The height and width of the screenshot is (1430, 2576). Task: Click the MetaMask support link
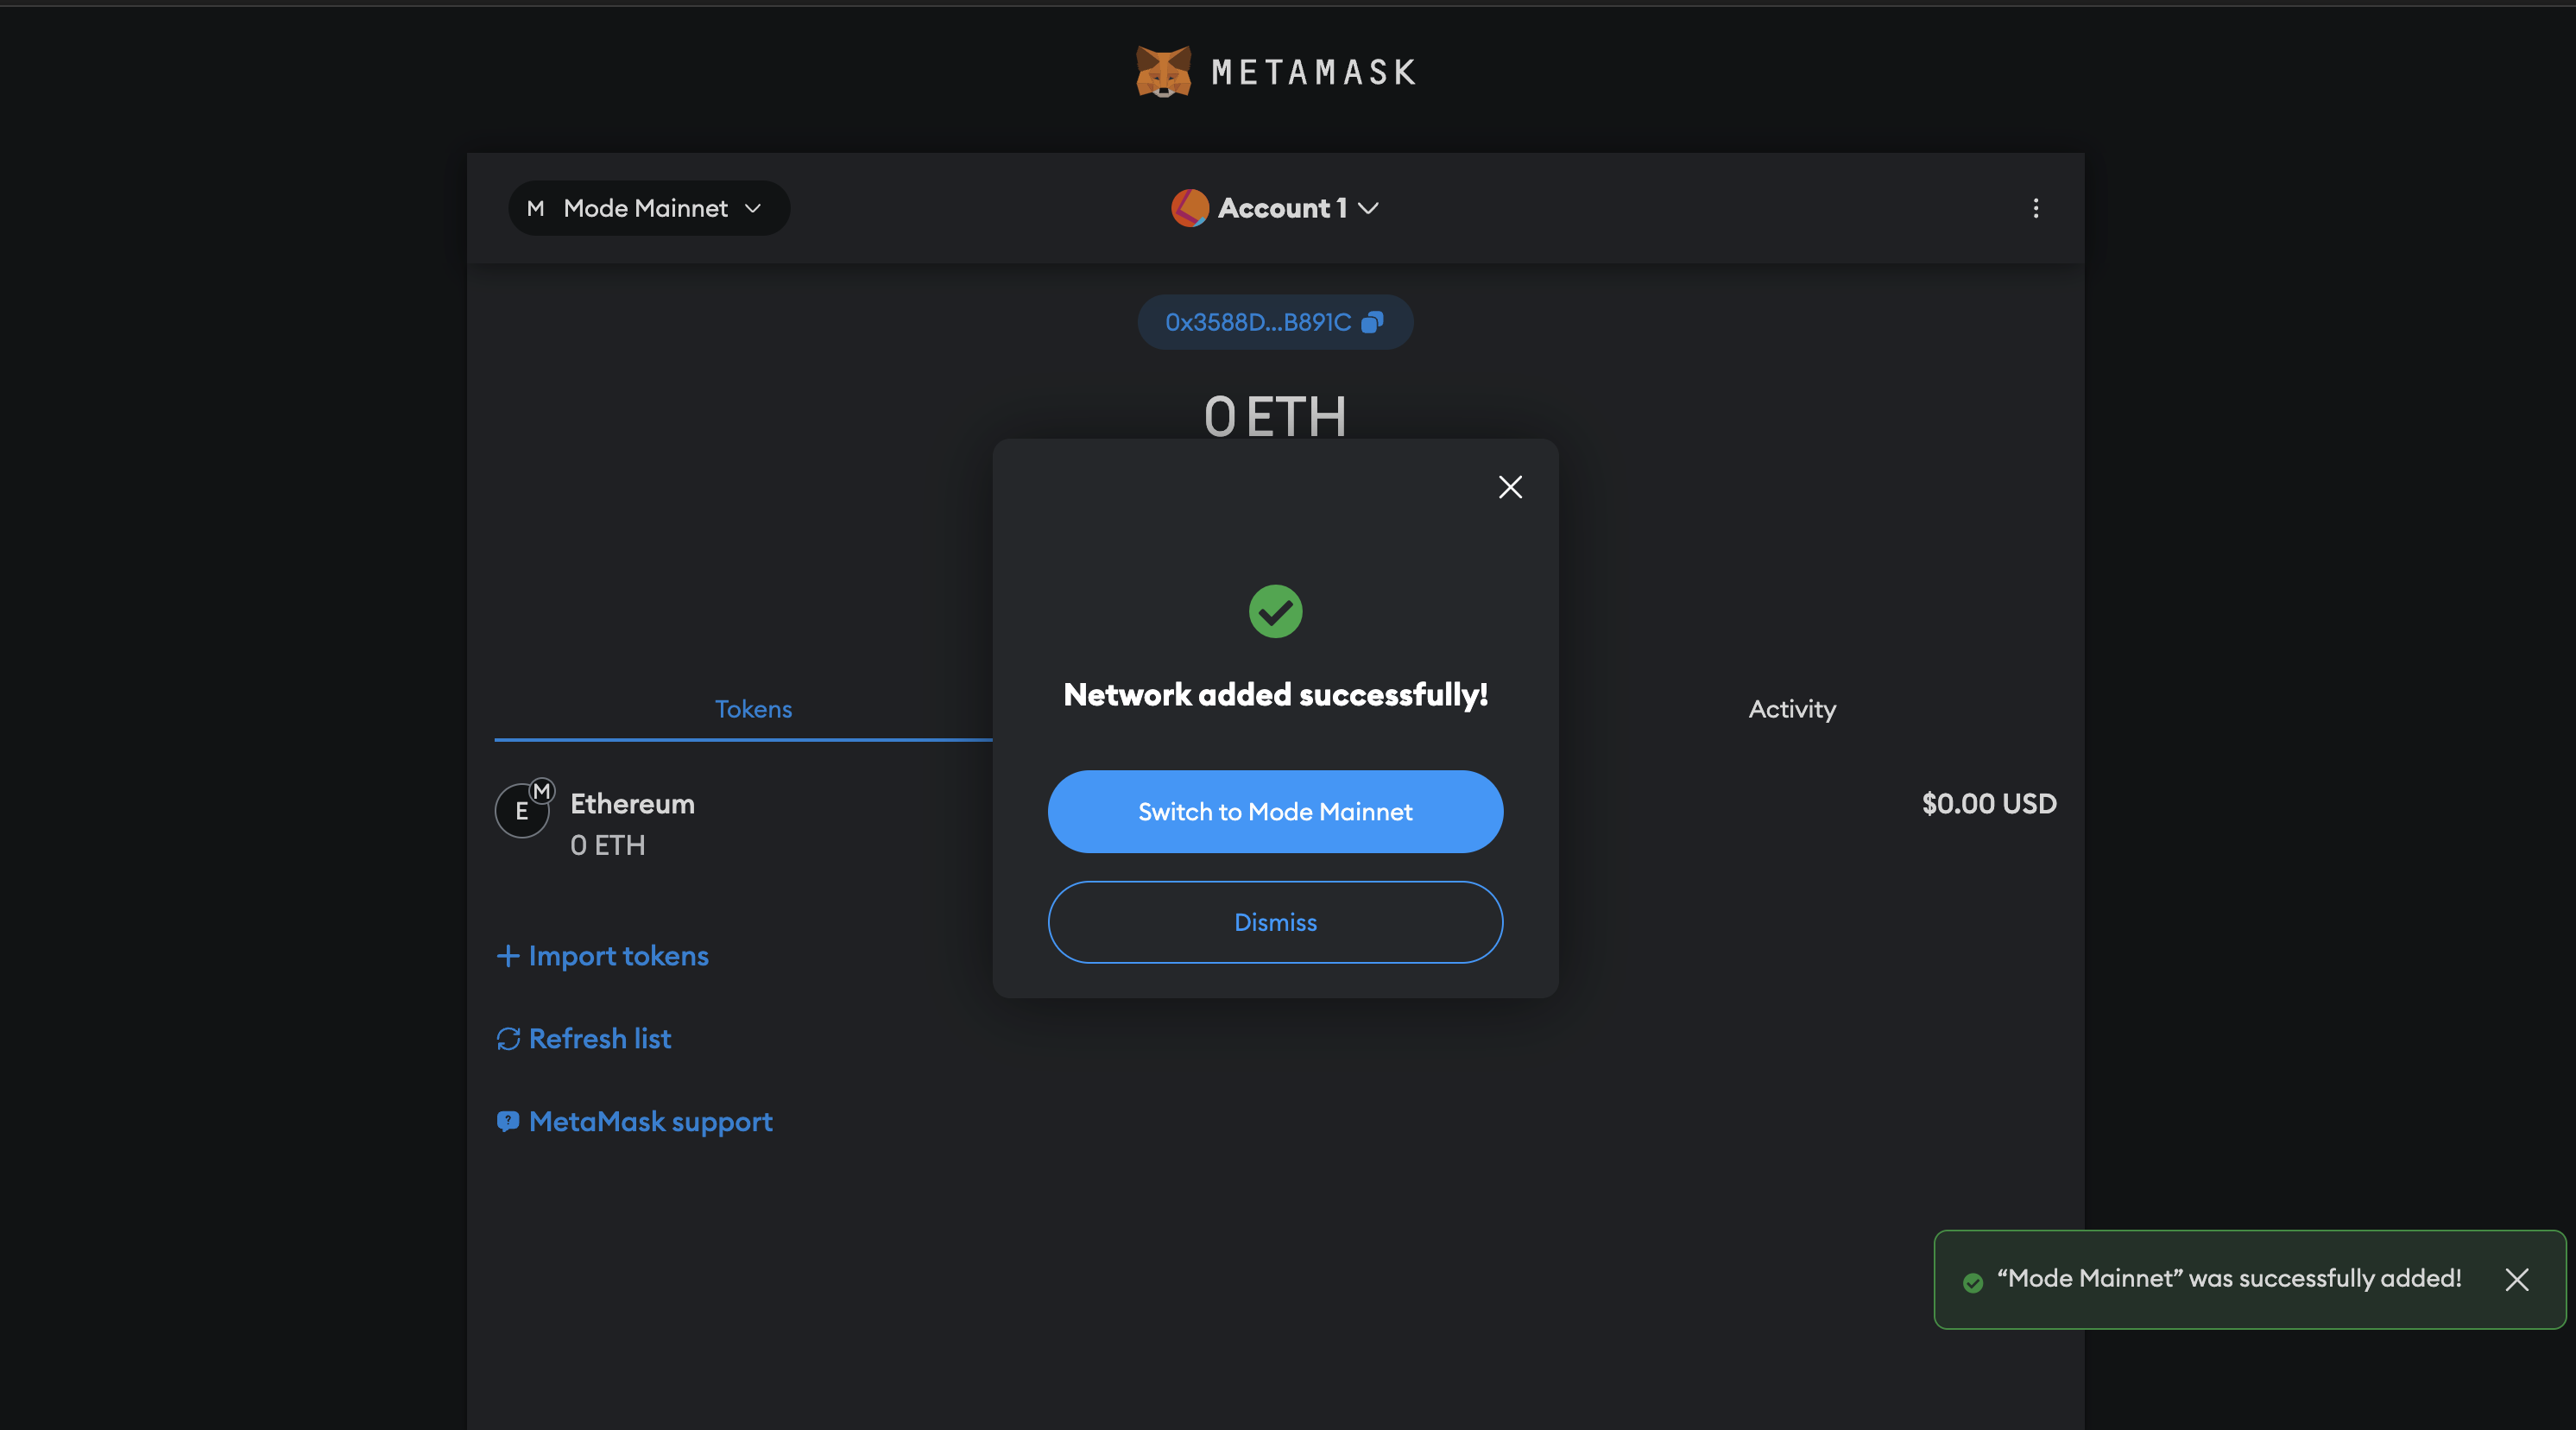point(651,1121)
